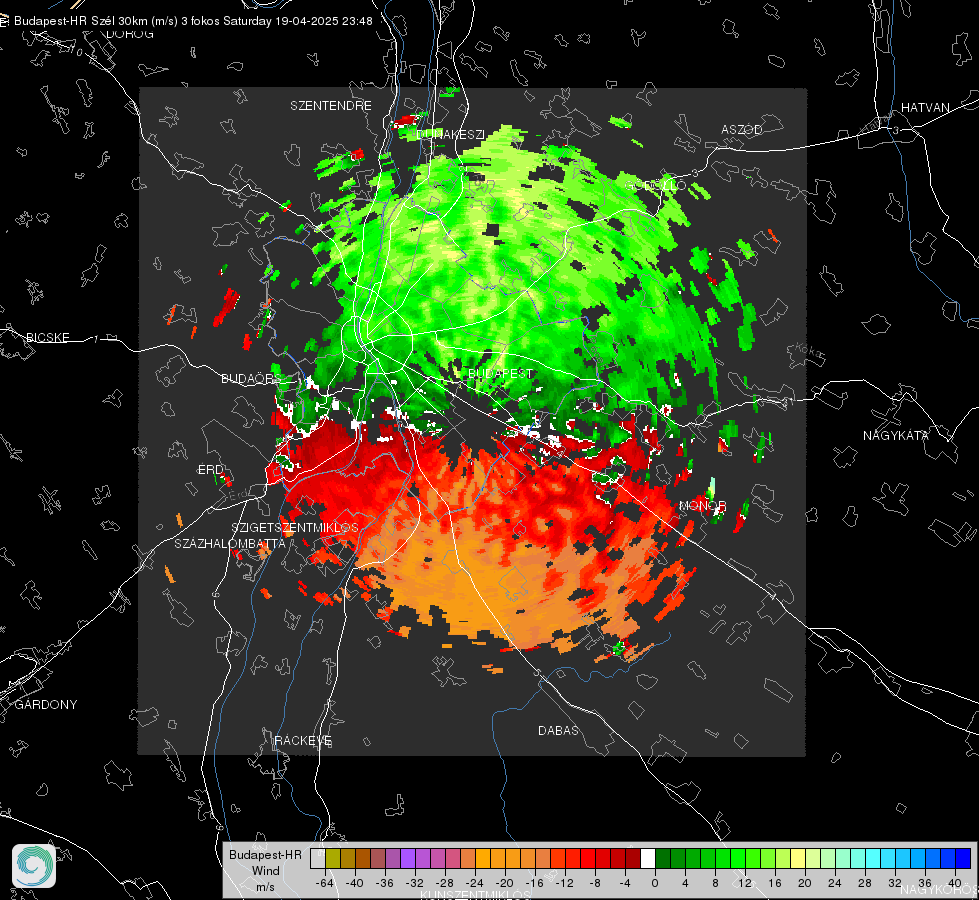This screenshot has height=900, width=979.
Task: Click the BUDAÖRS town label
Action: pyautogui.click(x=251, y=378)
